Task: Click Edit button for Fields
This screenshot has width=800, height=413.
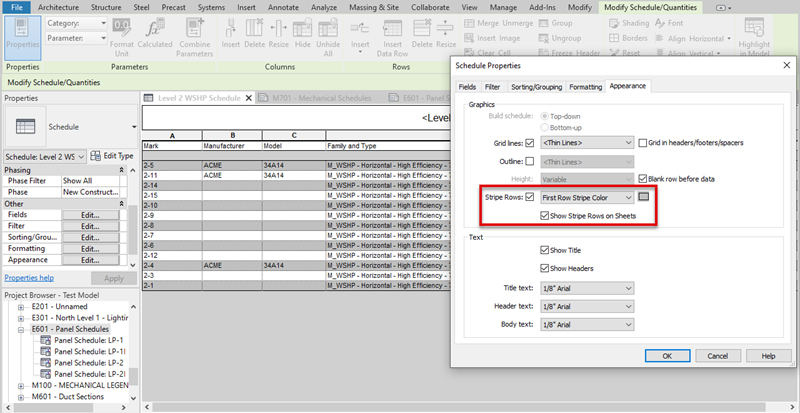Action: [90, 215]
